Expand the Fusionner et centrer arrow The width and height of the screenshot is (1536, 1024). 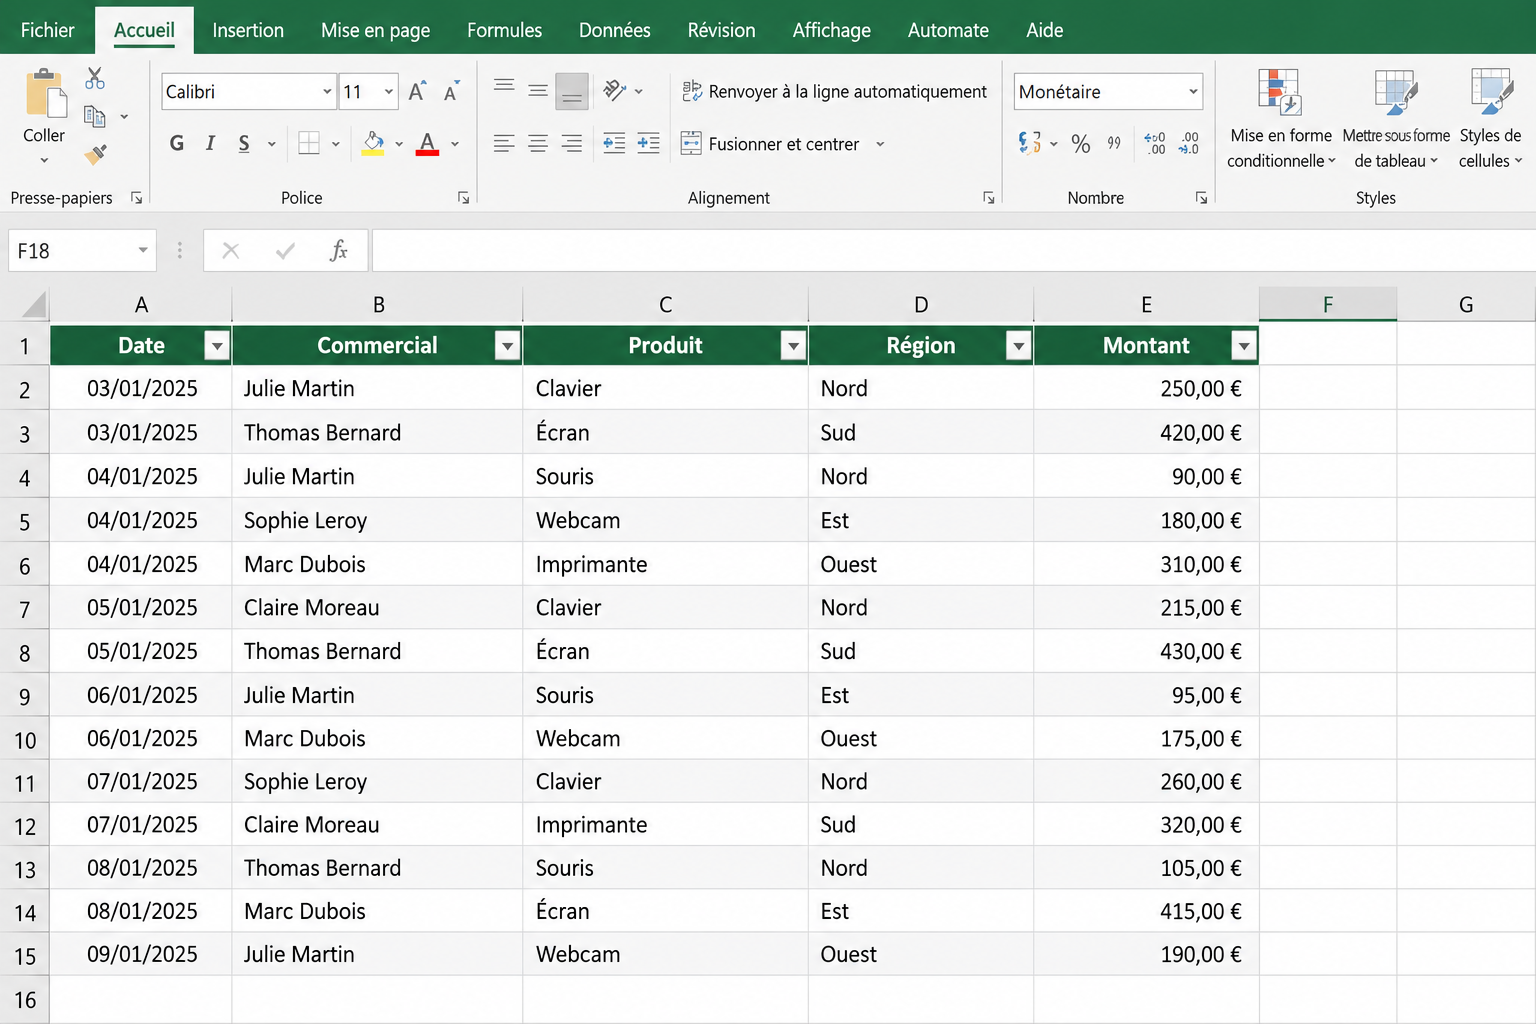(880, 144)
